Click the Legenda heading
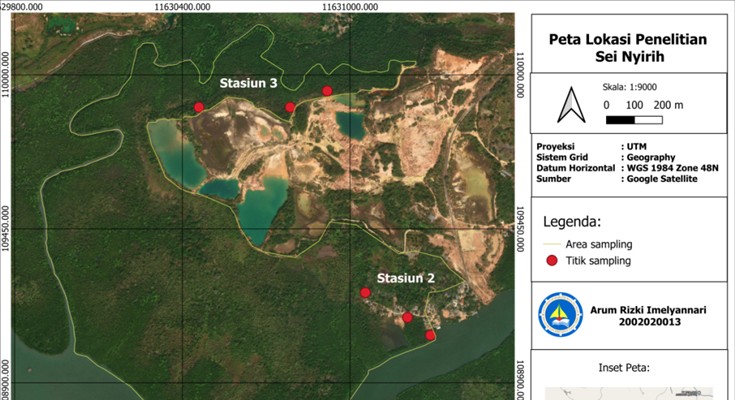This screenshot has width=735, height=400. [571, 221]
